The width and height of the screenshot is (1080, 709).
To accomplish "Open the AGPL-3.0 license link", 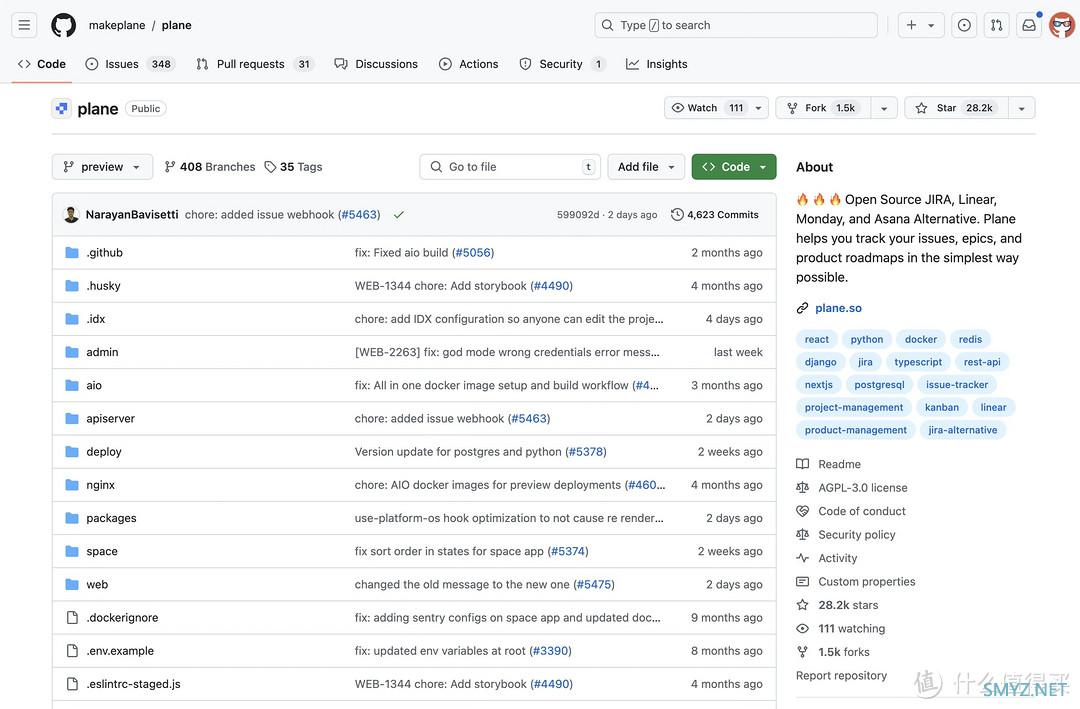I will click(852, 487).
